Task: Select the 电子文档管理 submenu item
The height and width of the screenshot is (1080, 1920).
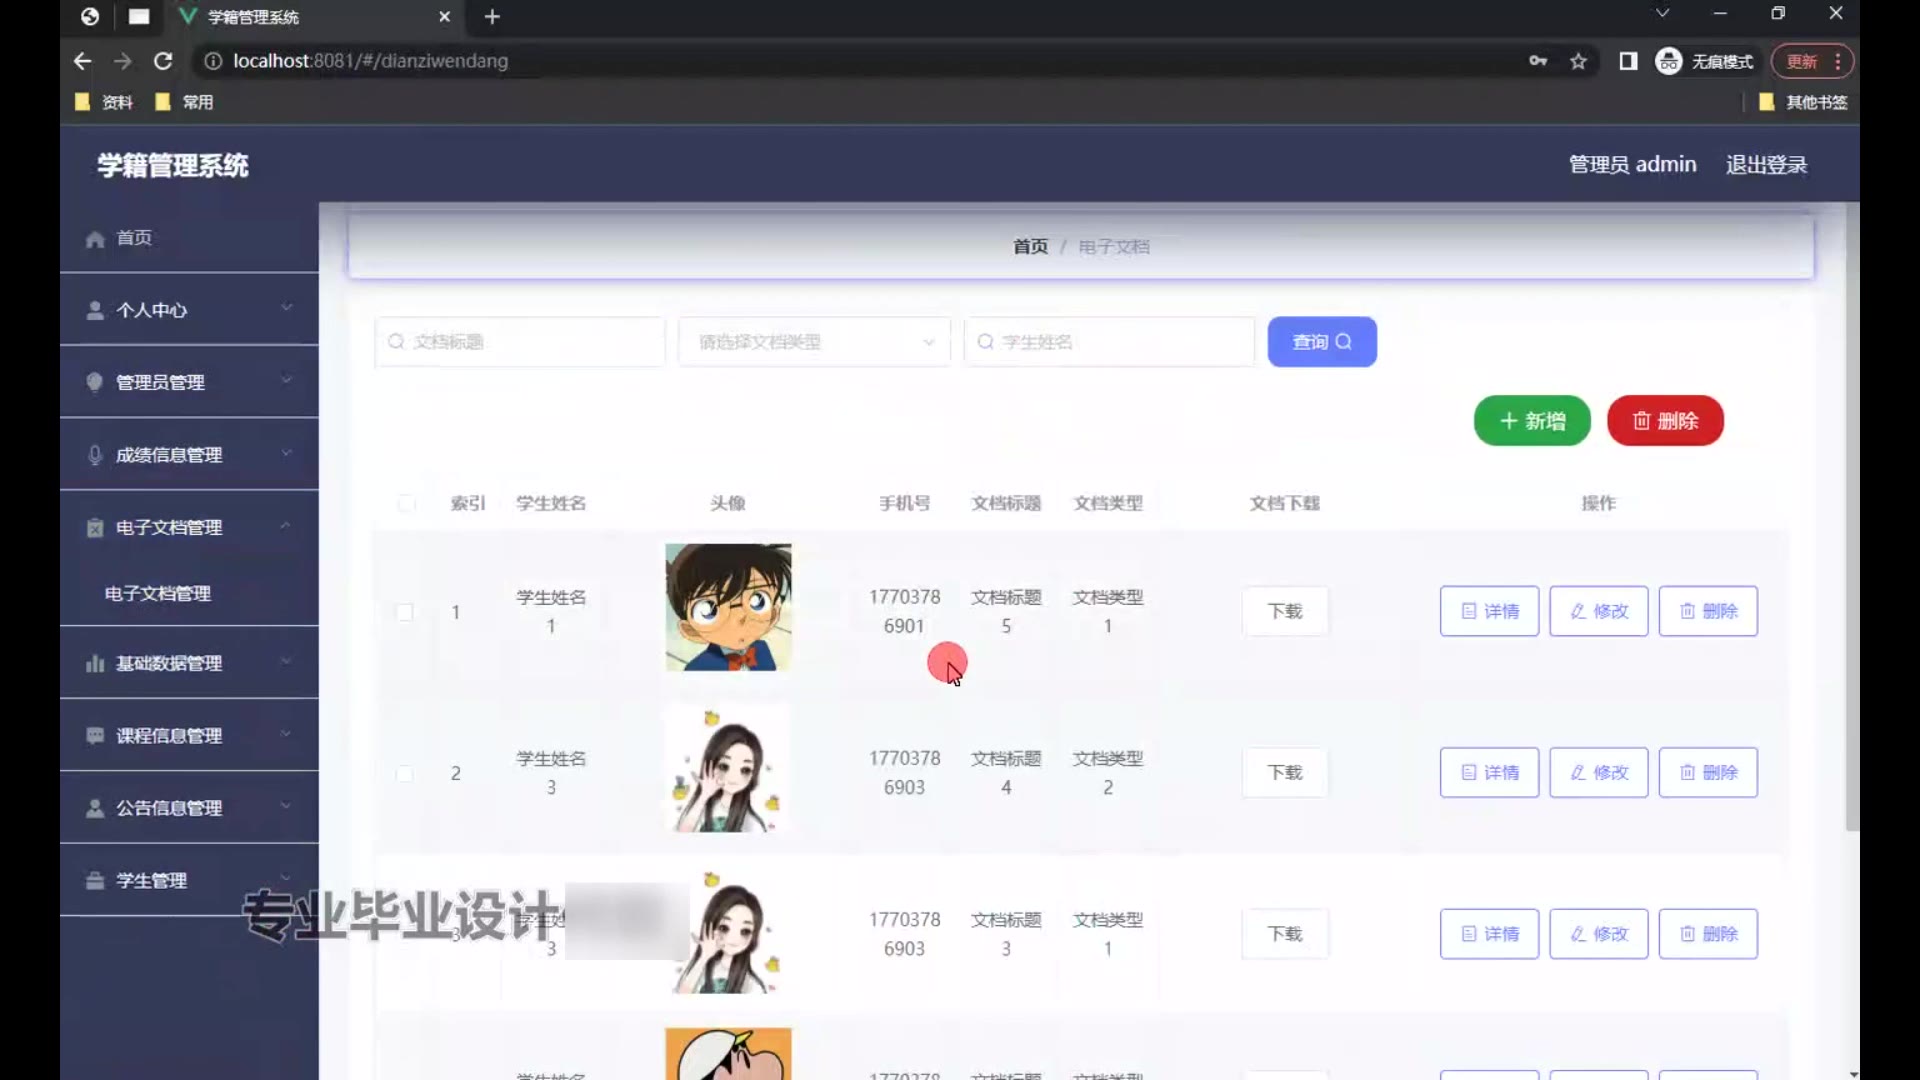Action: point(158,594)
